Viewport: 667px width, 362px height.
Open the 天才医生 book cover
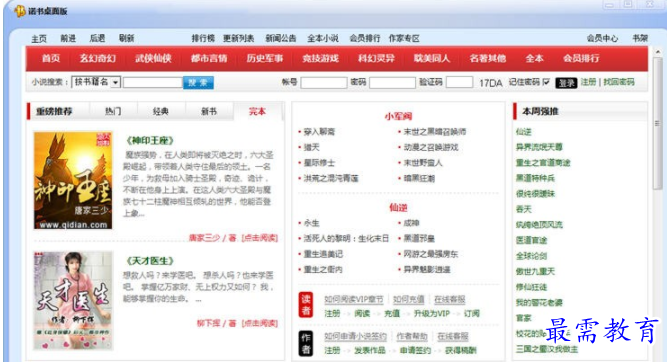tap(73, 300)
